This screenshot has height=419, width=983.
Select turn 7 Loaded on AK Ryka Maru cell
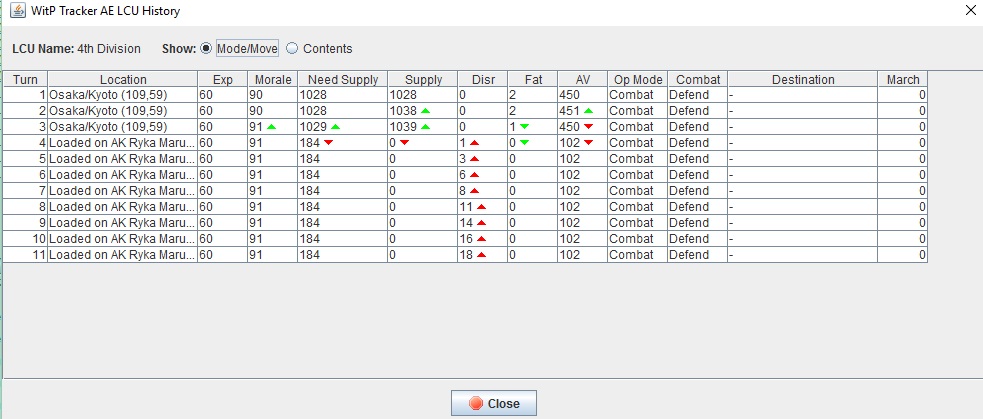tap(123, 191)
